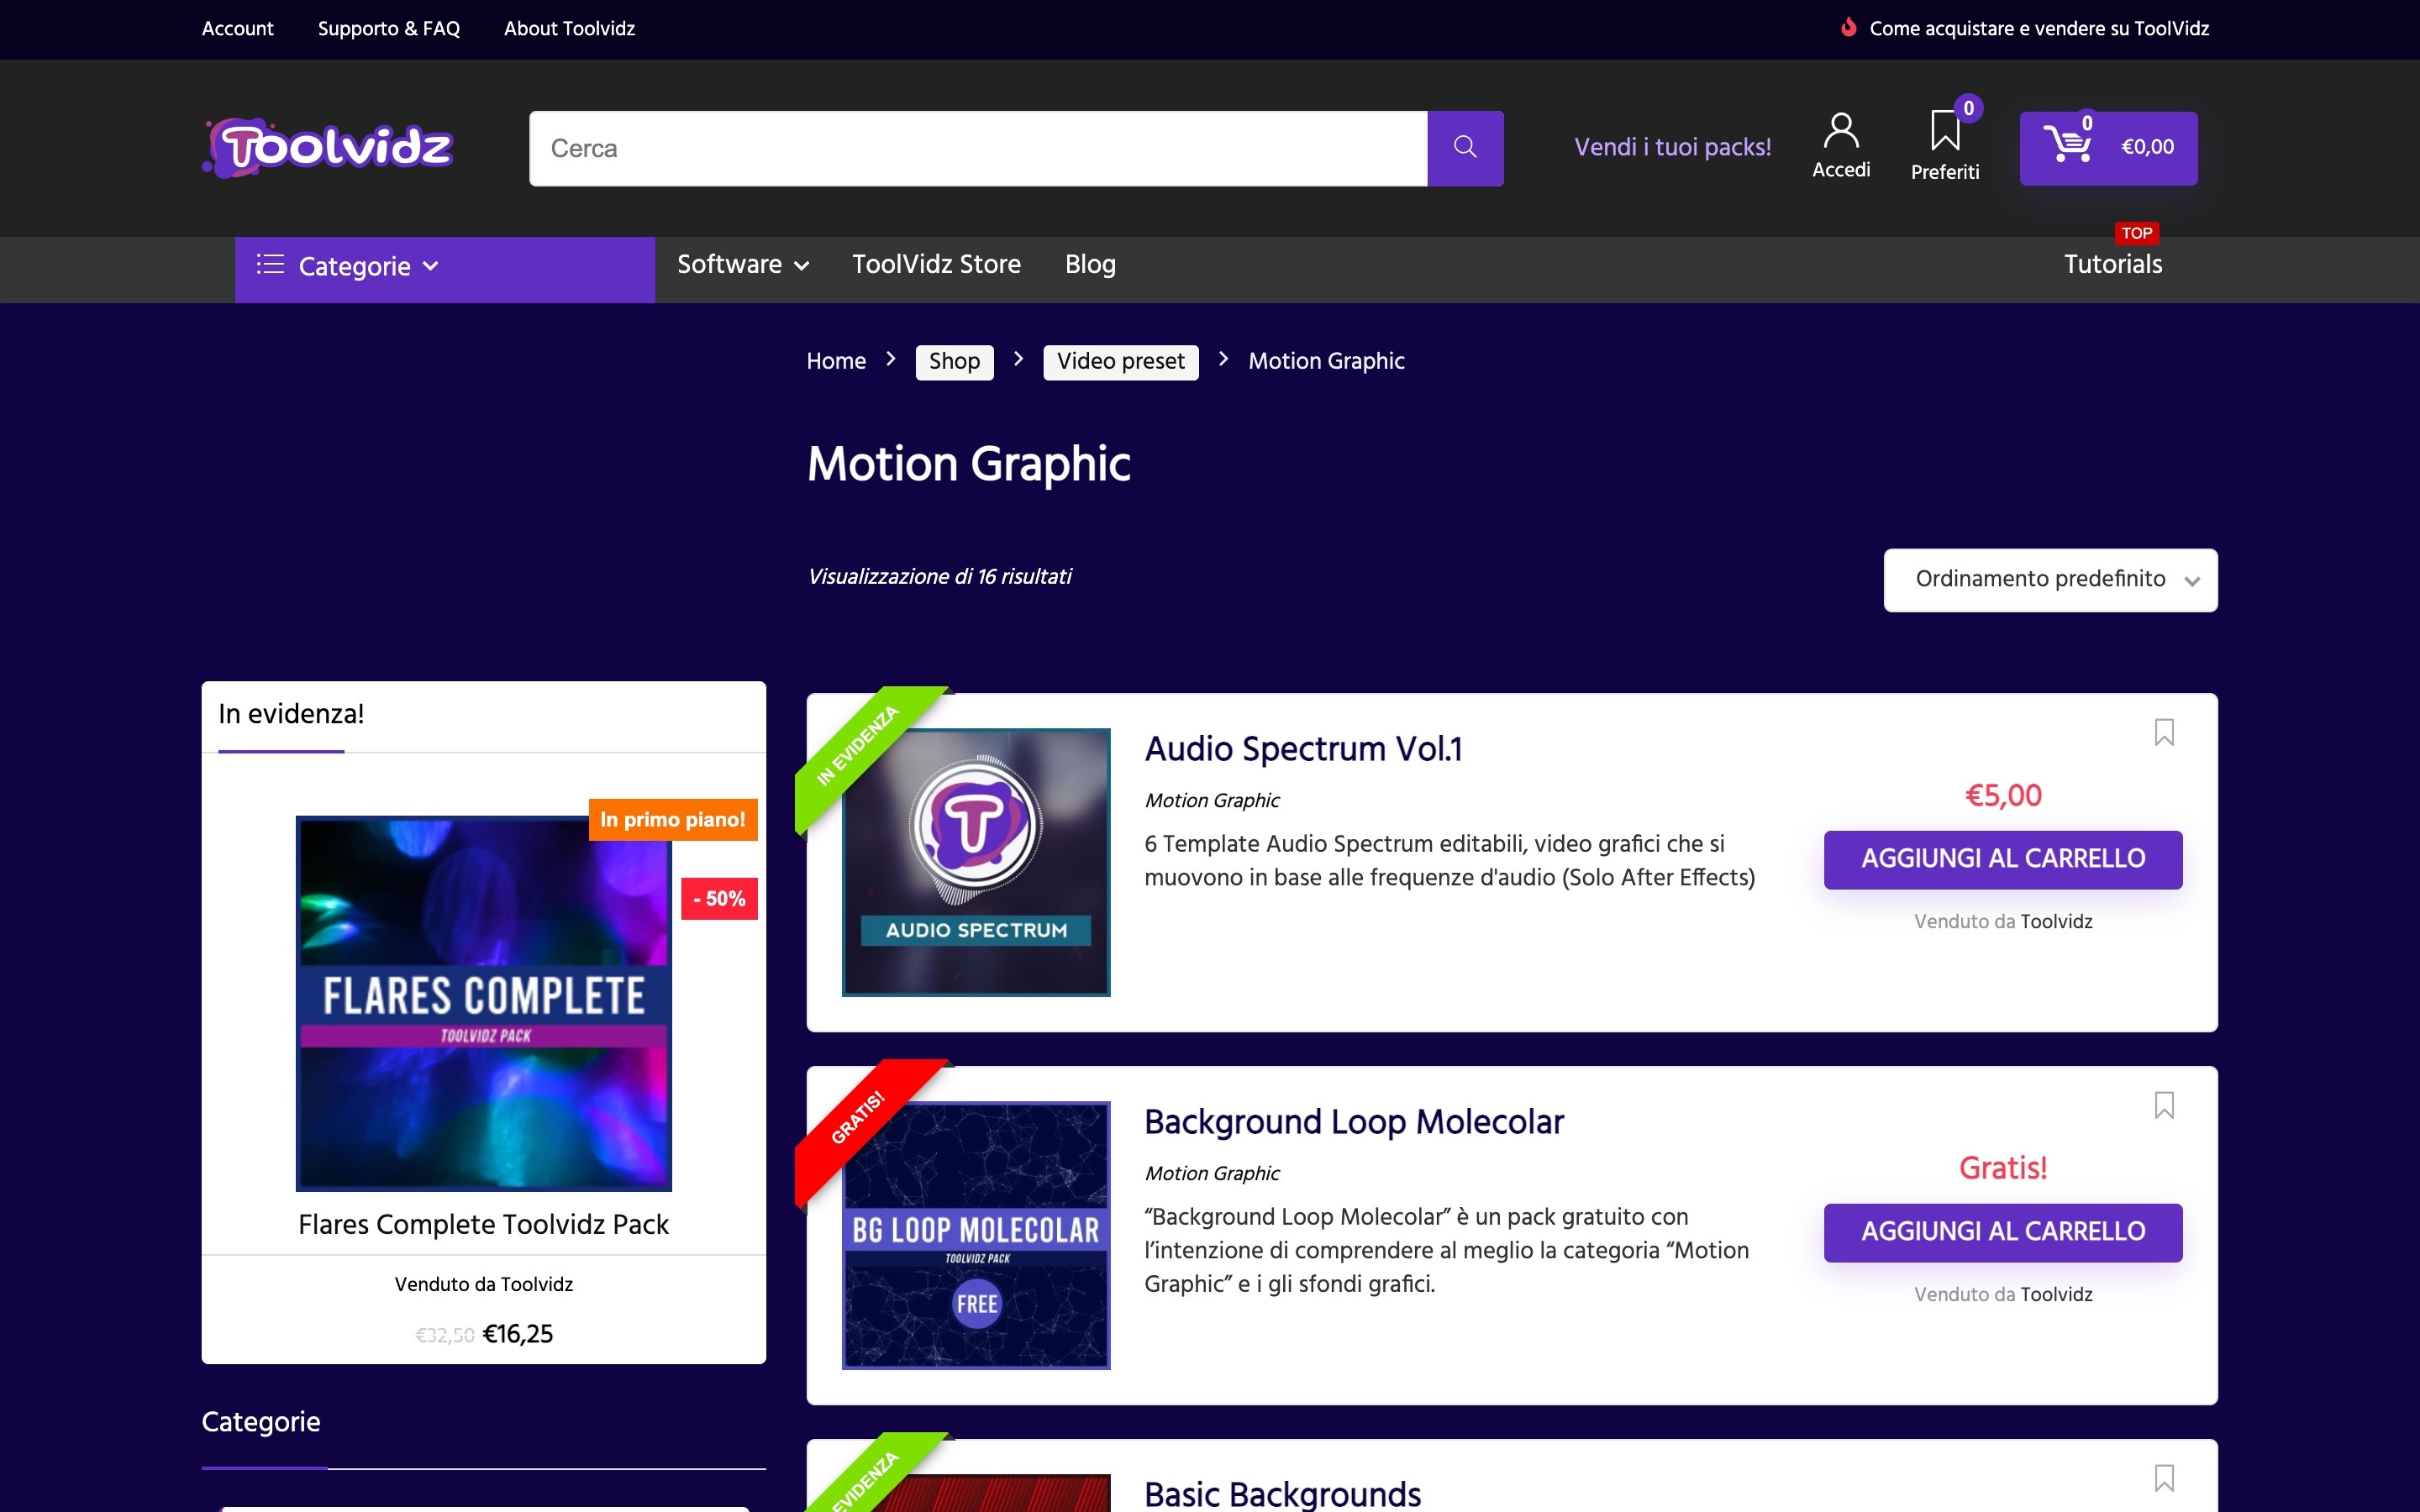Click Visualizzazione di 16 risultati text
2420x1512 pixels.
(x=939, y=576)
